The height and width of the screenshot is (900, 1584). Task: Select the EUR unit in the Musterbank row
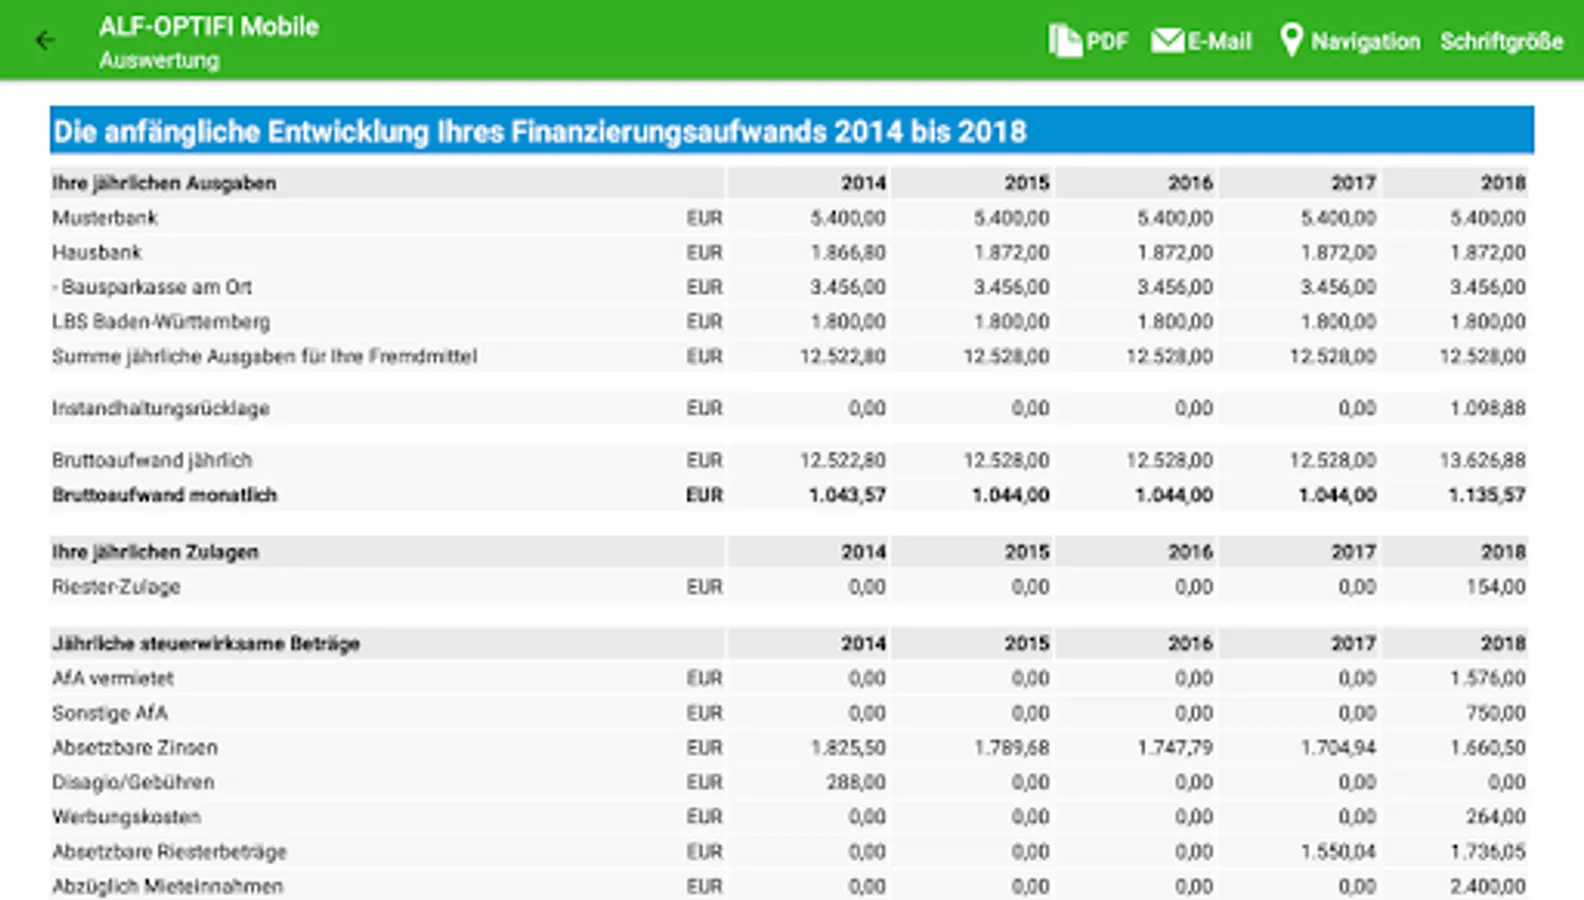704,218
